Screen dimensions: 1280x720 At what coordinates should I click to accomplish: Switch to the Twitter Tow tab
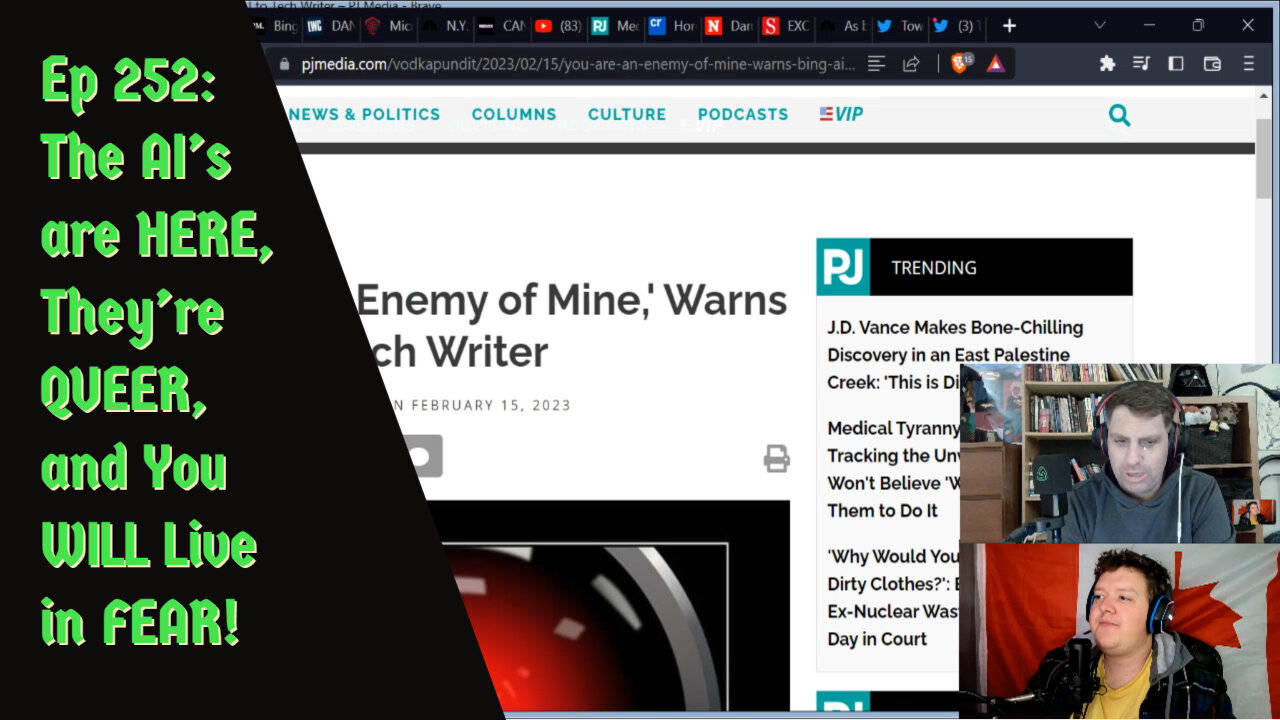(x=900, y=26)
